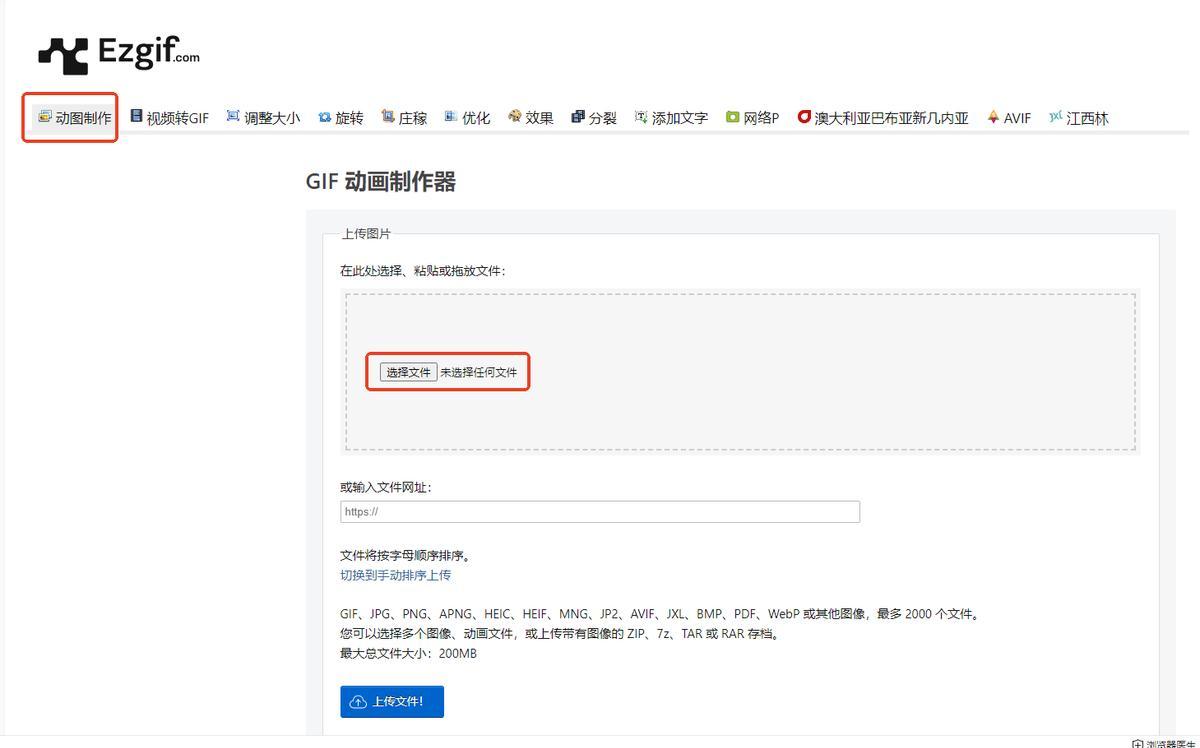Focus the https:// file URL field

(x=599, y=512)
